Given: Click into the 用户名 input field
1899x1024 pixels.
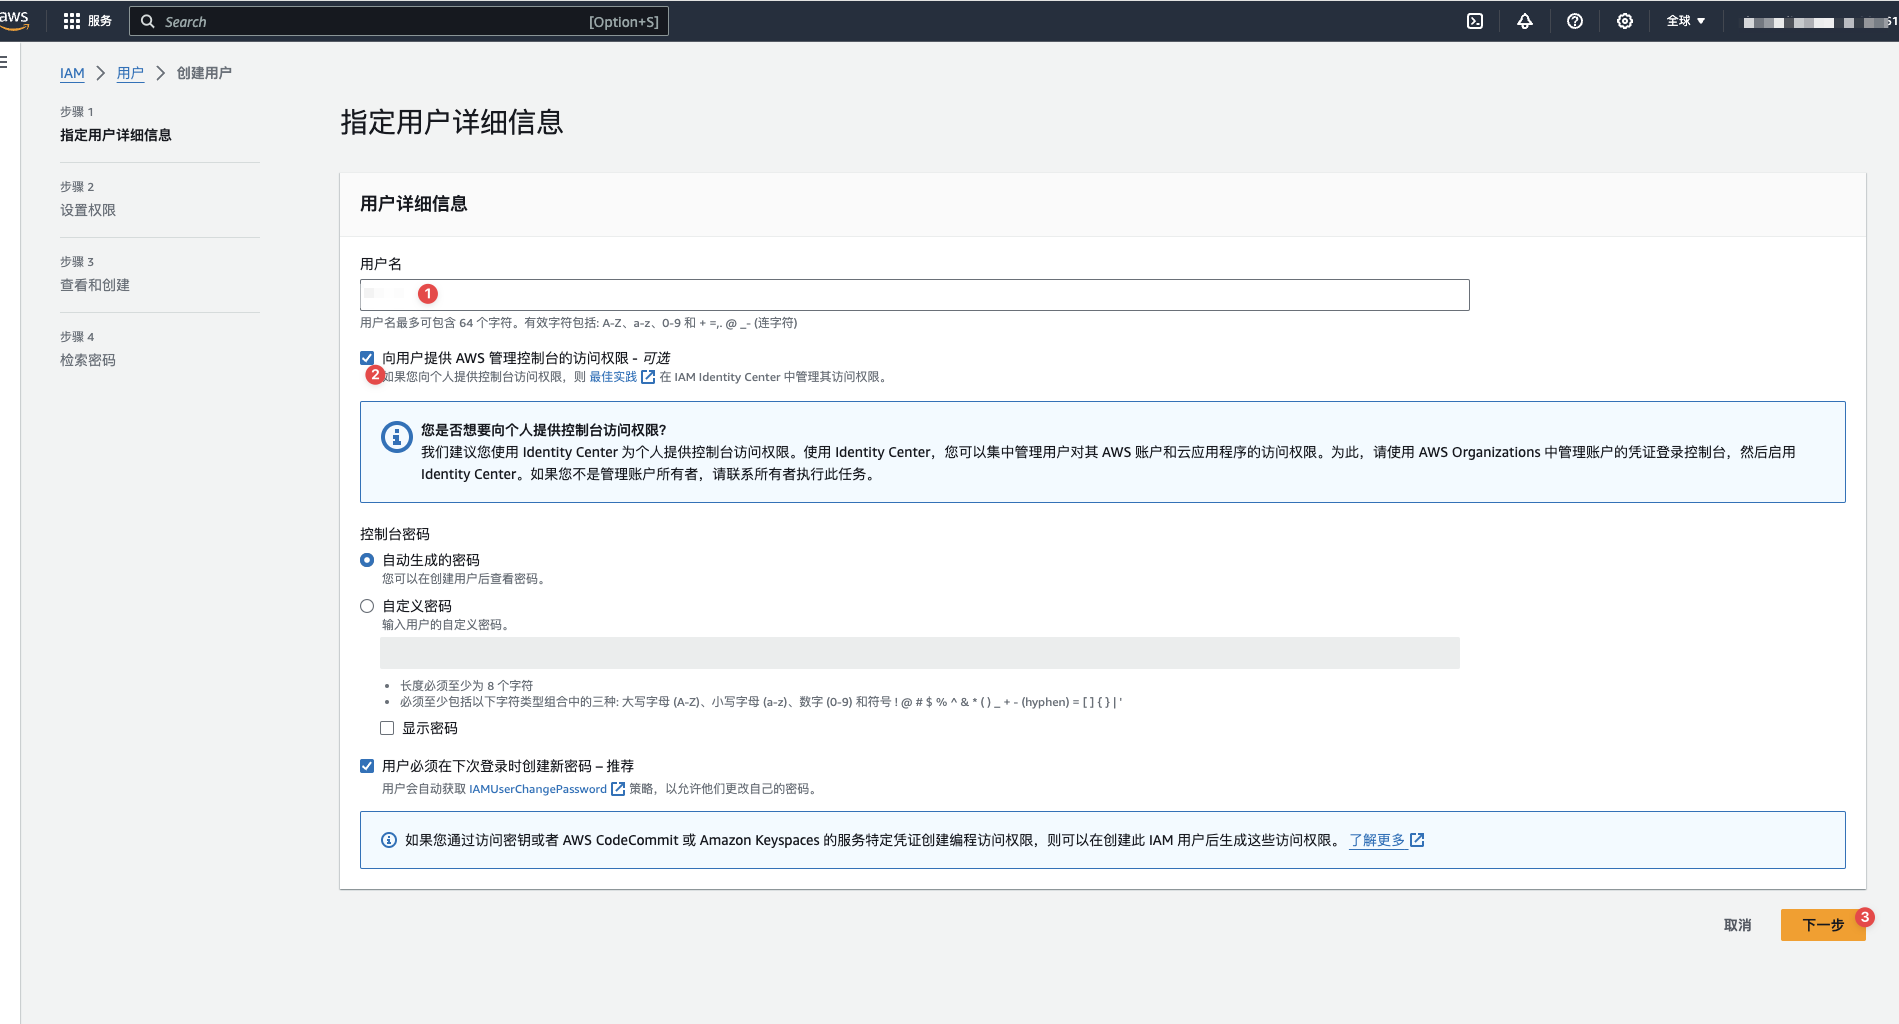Looking at the screenshot, I should [x=914, y=295].
